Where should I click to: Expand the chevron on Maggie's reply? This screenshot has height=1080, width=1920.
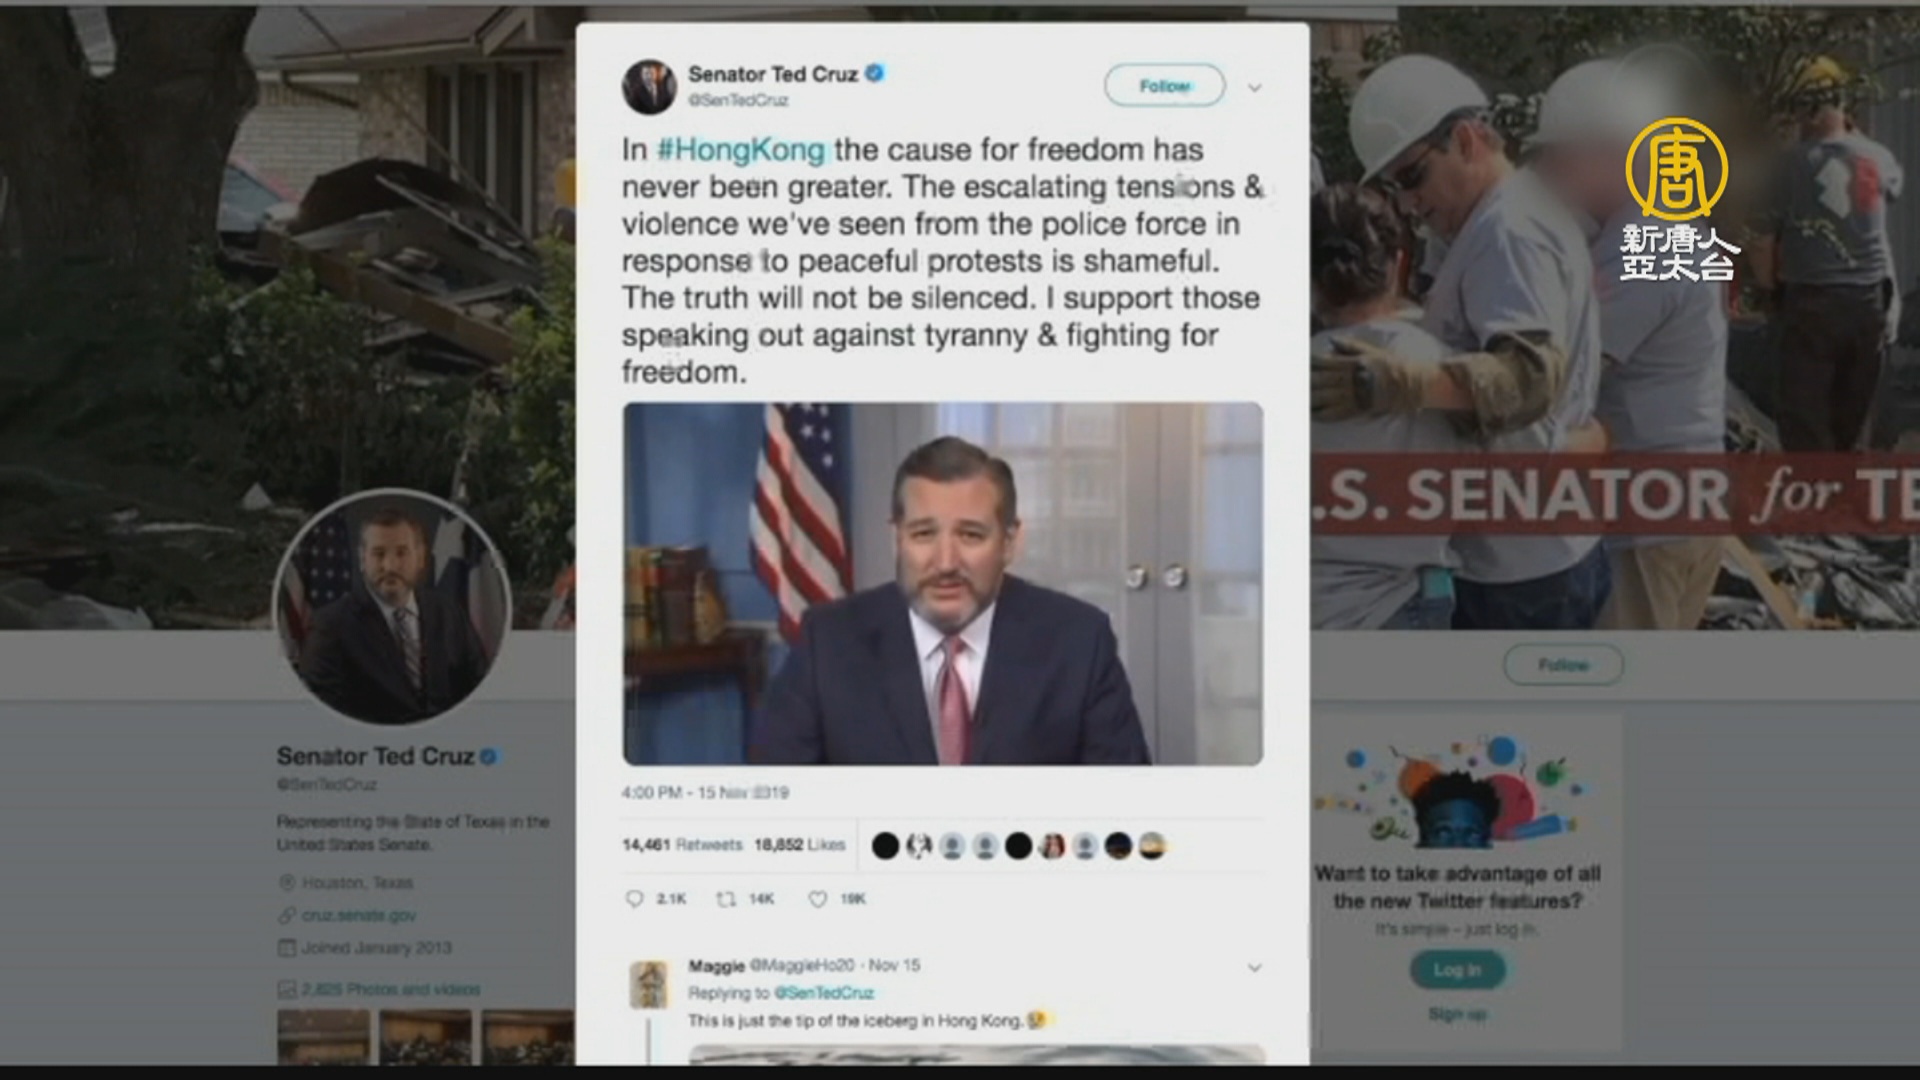[x=1254, y=968]
